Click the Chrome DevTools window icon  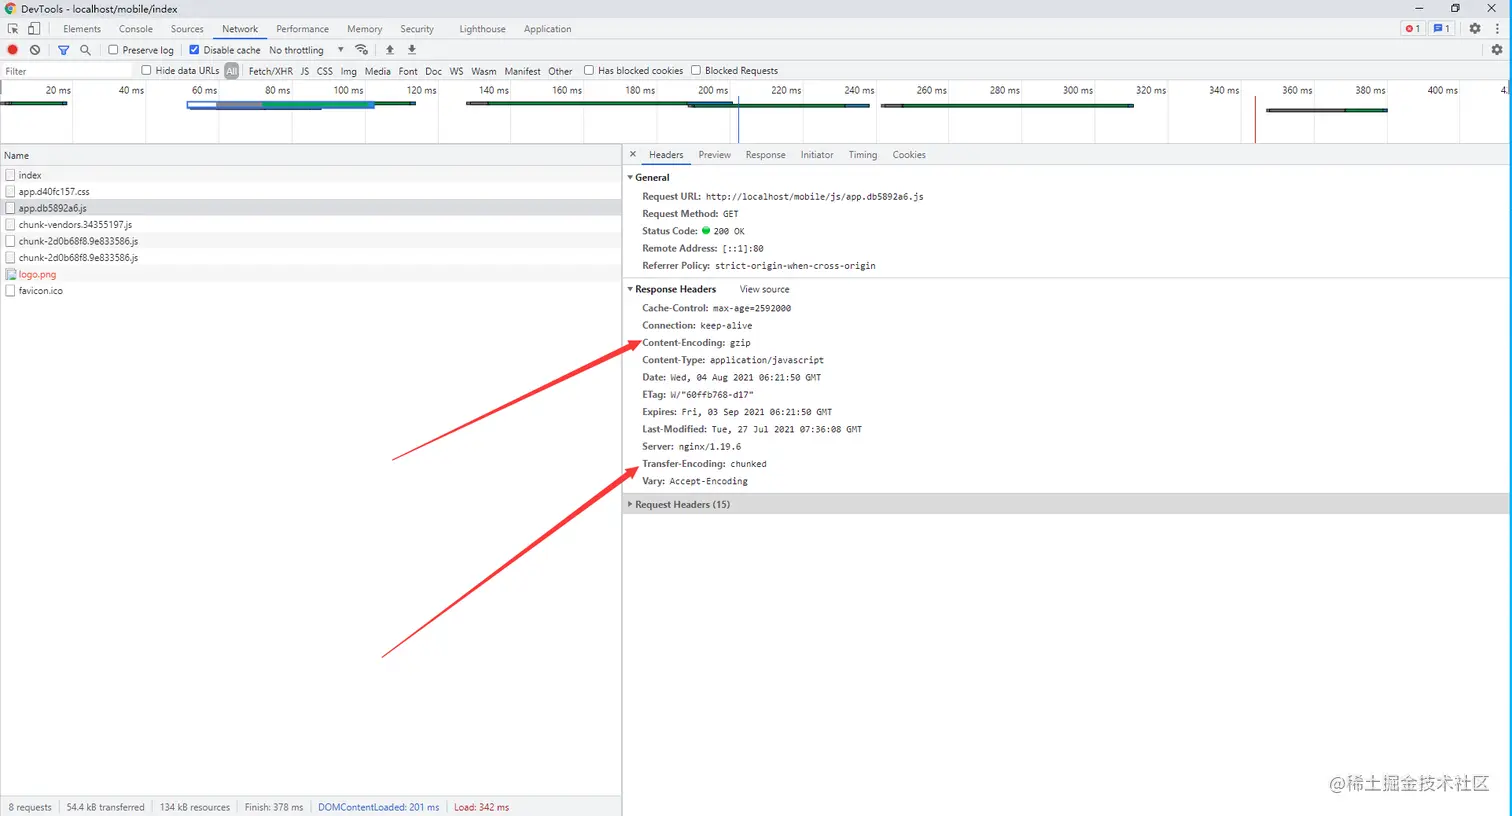point(10,8)
